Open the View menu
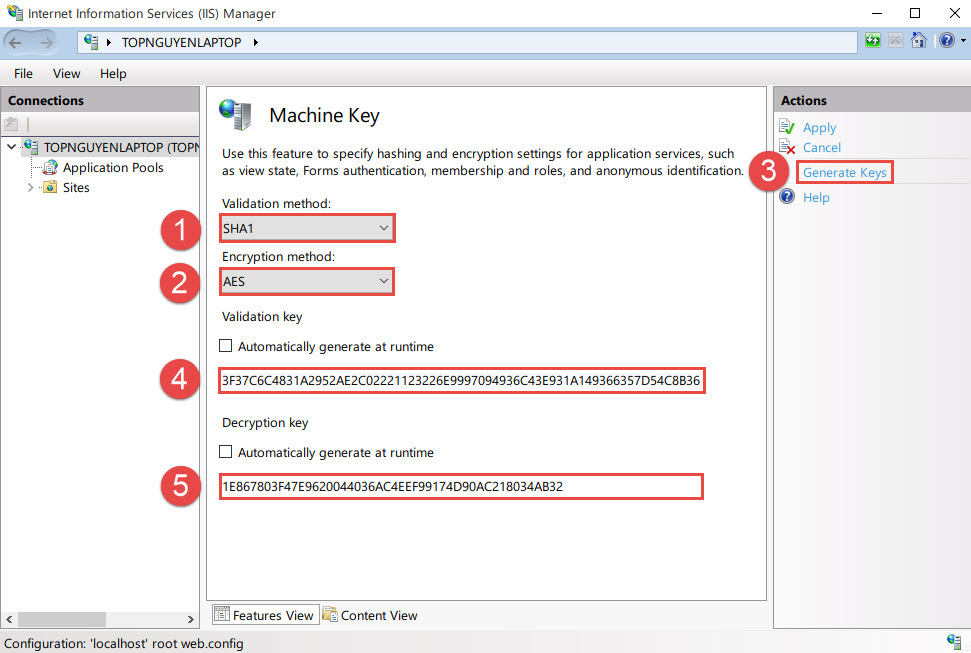This screenshot has width=971, height=653. coord(66,73)
